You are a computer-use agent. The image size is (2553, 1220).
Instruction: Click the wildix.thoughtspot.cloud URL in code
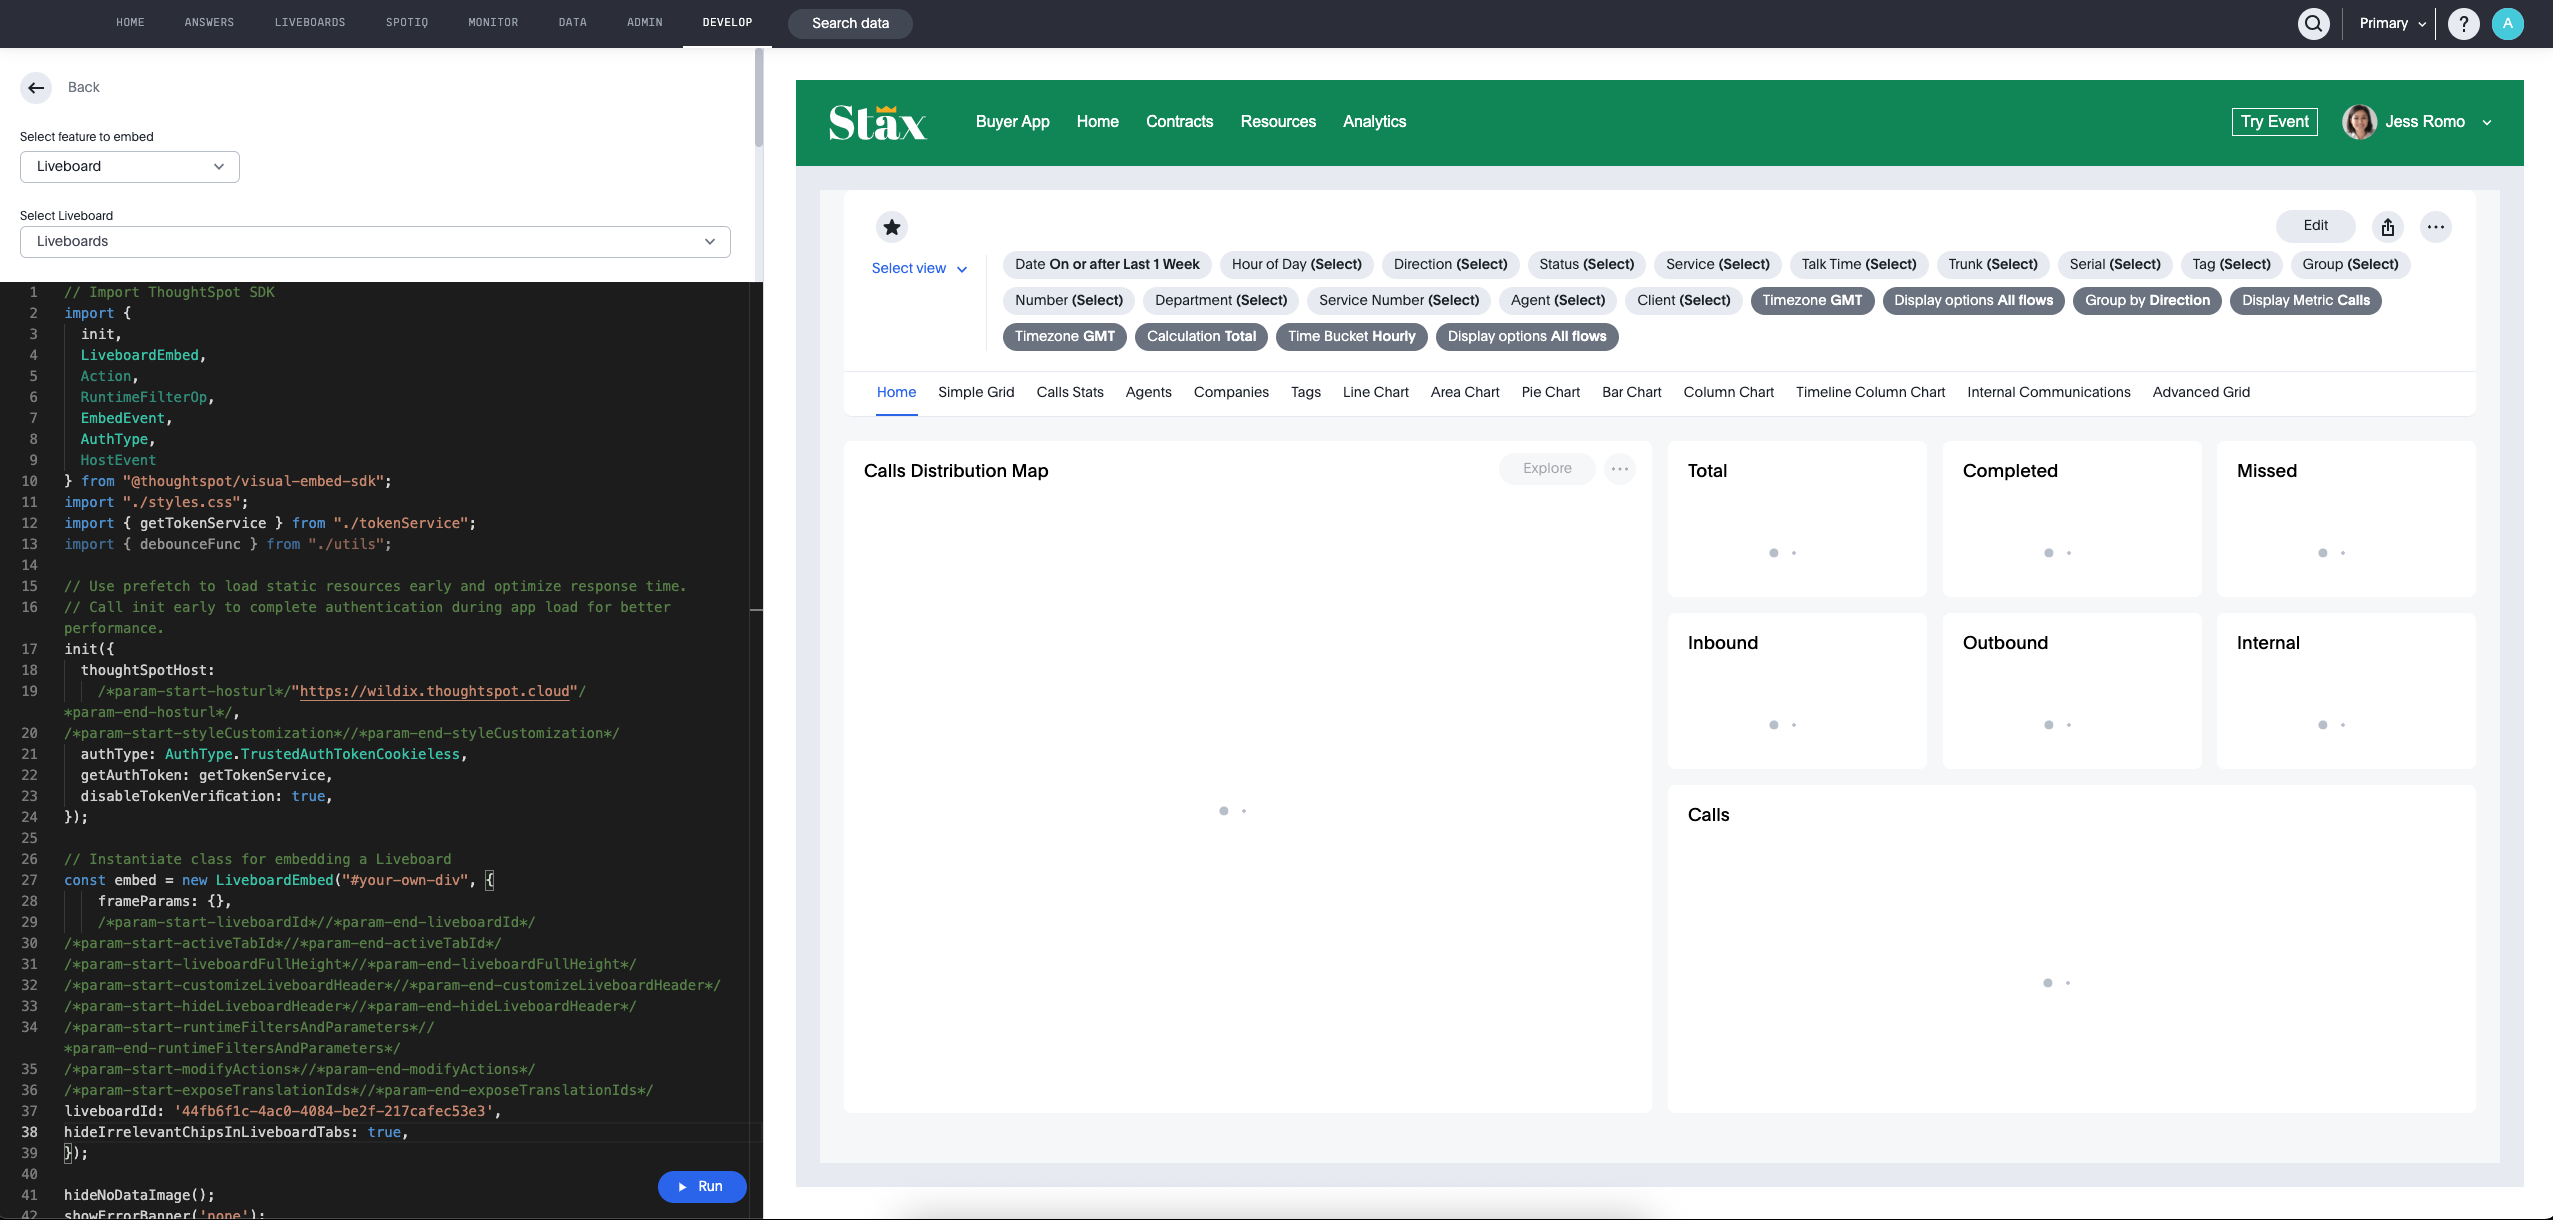[x=435, y=692]
